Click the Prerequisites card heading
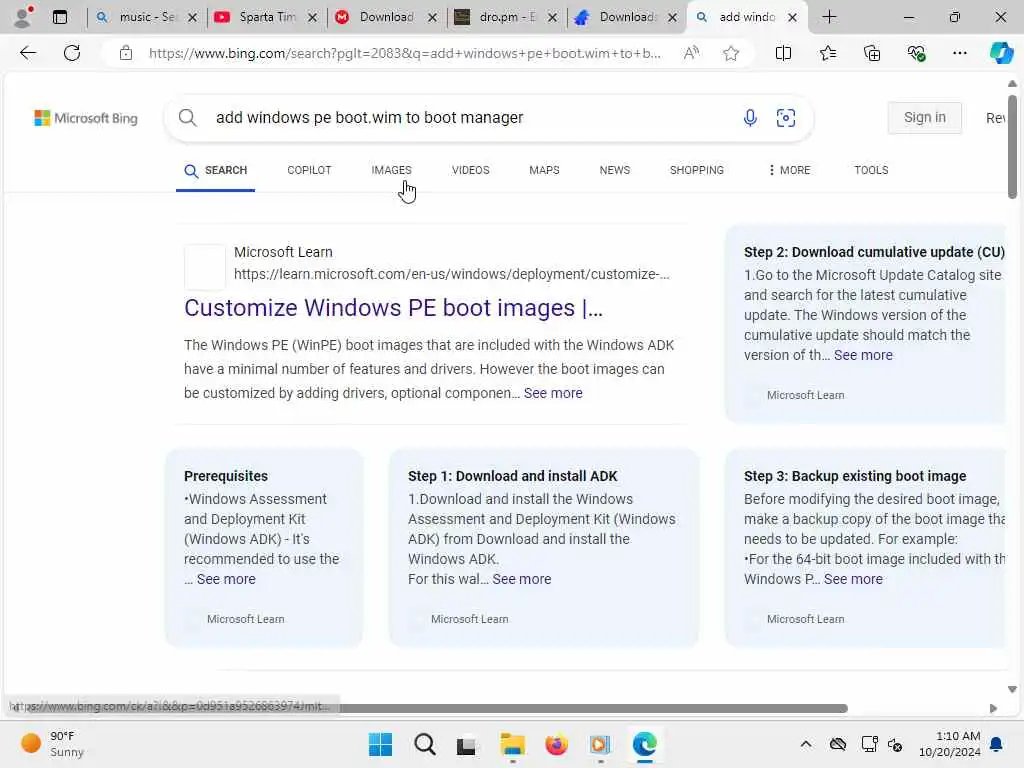The height and width of the screenshot is (768, 1024). (x=225, y=476)
